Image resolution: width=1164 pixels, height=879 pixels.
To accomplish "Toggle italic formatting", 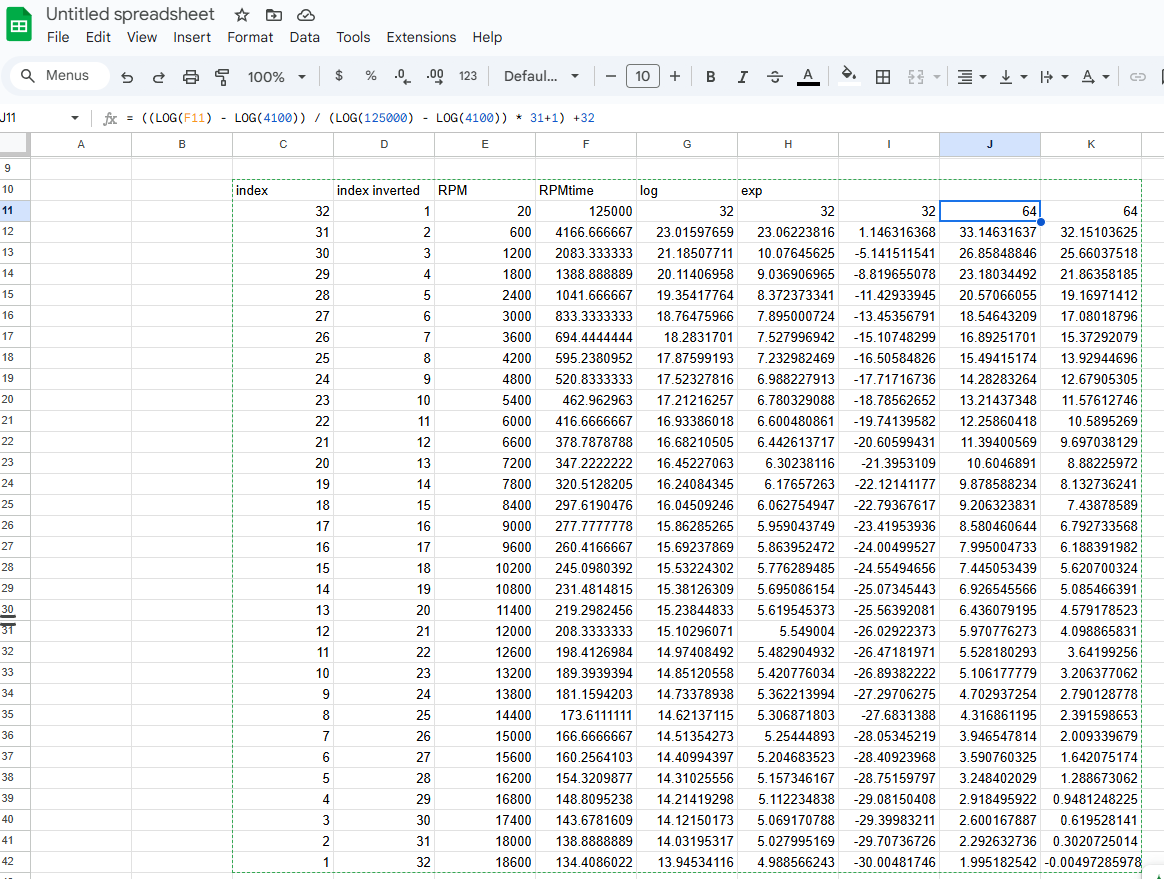I will coord(742,77).
